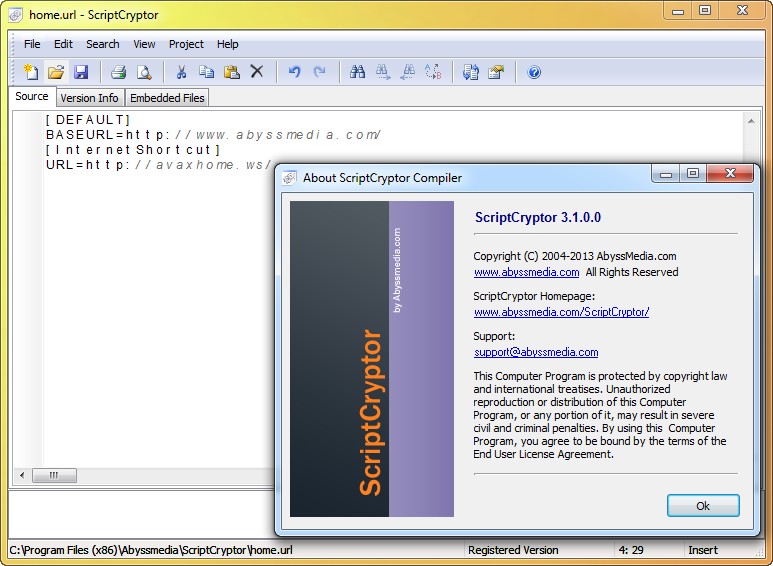Screen dimensions: 773x566
Task: Copy selection with the Copy icon
Action: coord(206,72)
